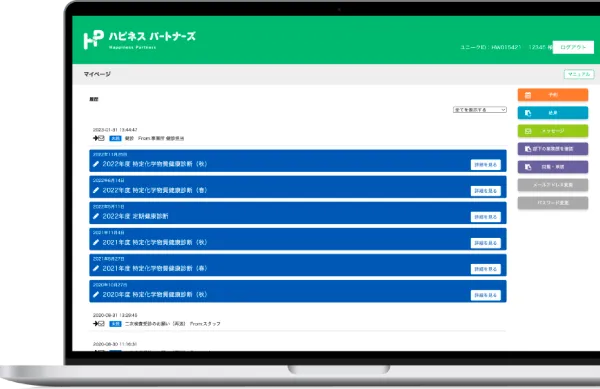Screen dimensions: 600x389
Task: Click the blue tag on 2023-01-31 message
Action: tap(115, 138)
